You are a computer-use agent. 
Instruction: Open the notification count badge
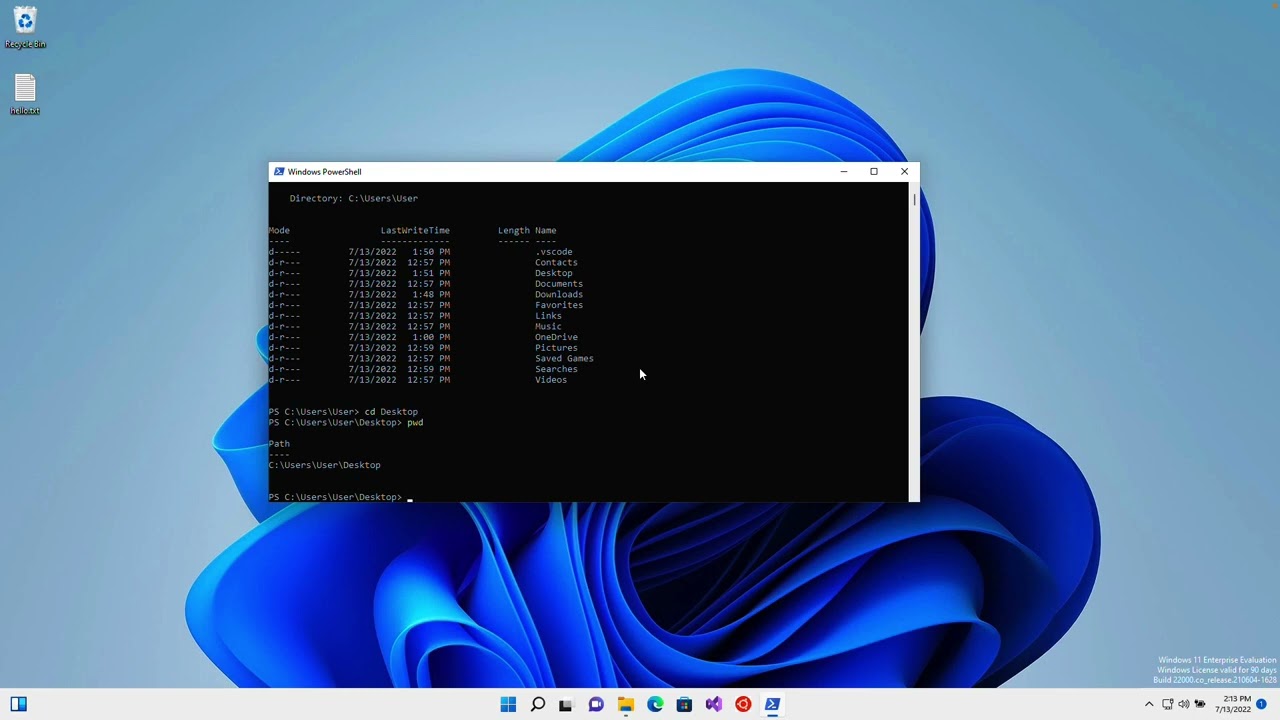click(x=1262, y=704)
